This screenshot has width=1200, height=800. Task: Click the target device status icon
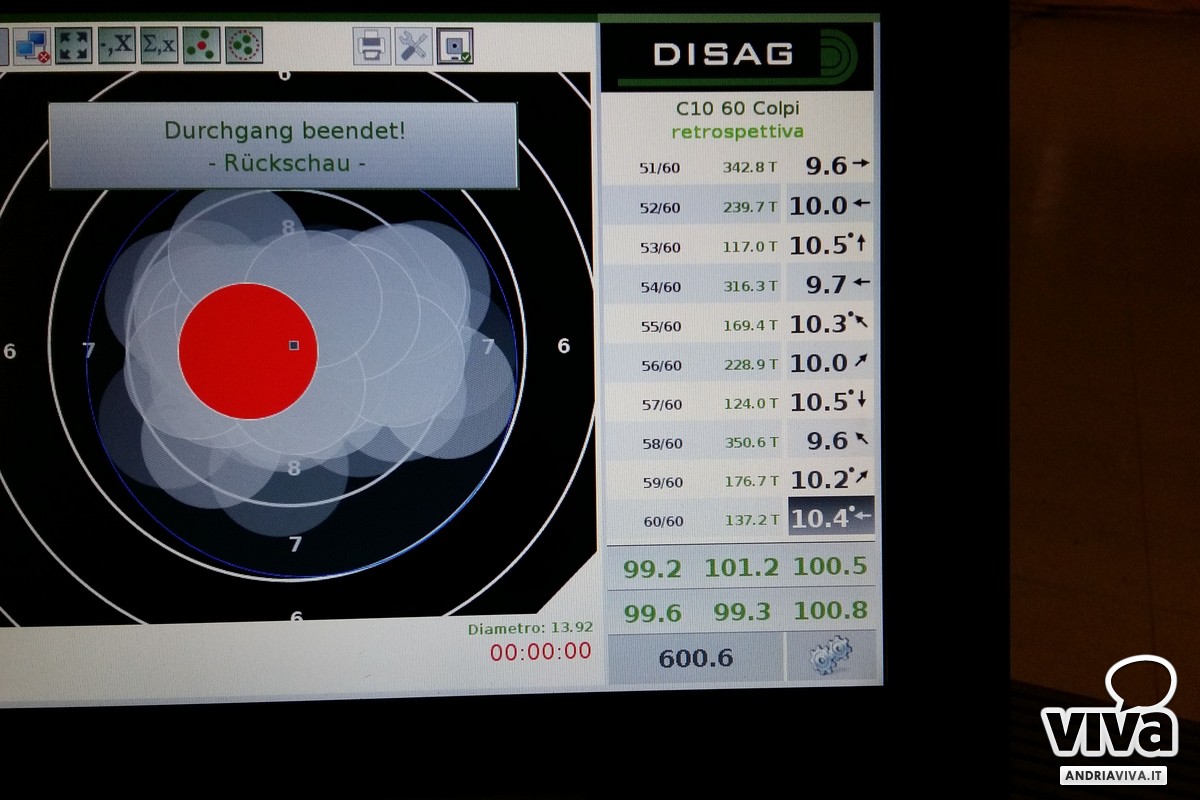[x=455, y=46]
